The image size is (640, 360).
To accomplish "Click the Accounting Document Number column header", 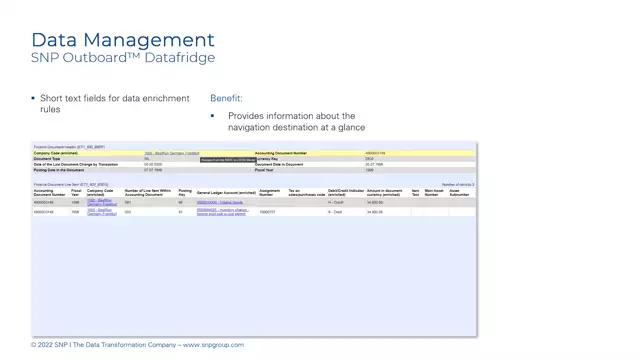I will coord(50,193).
